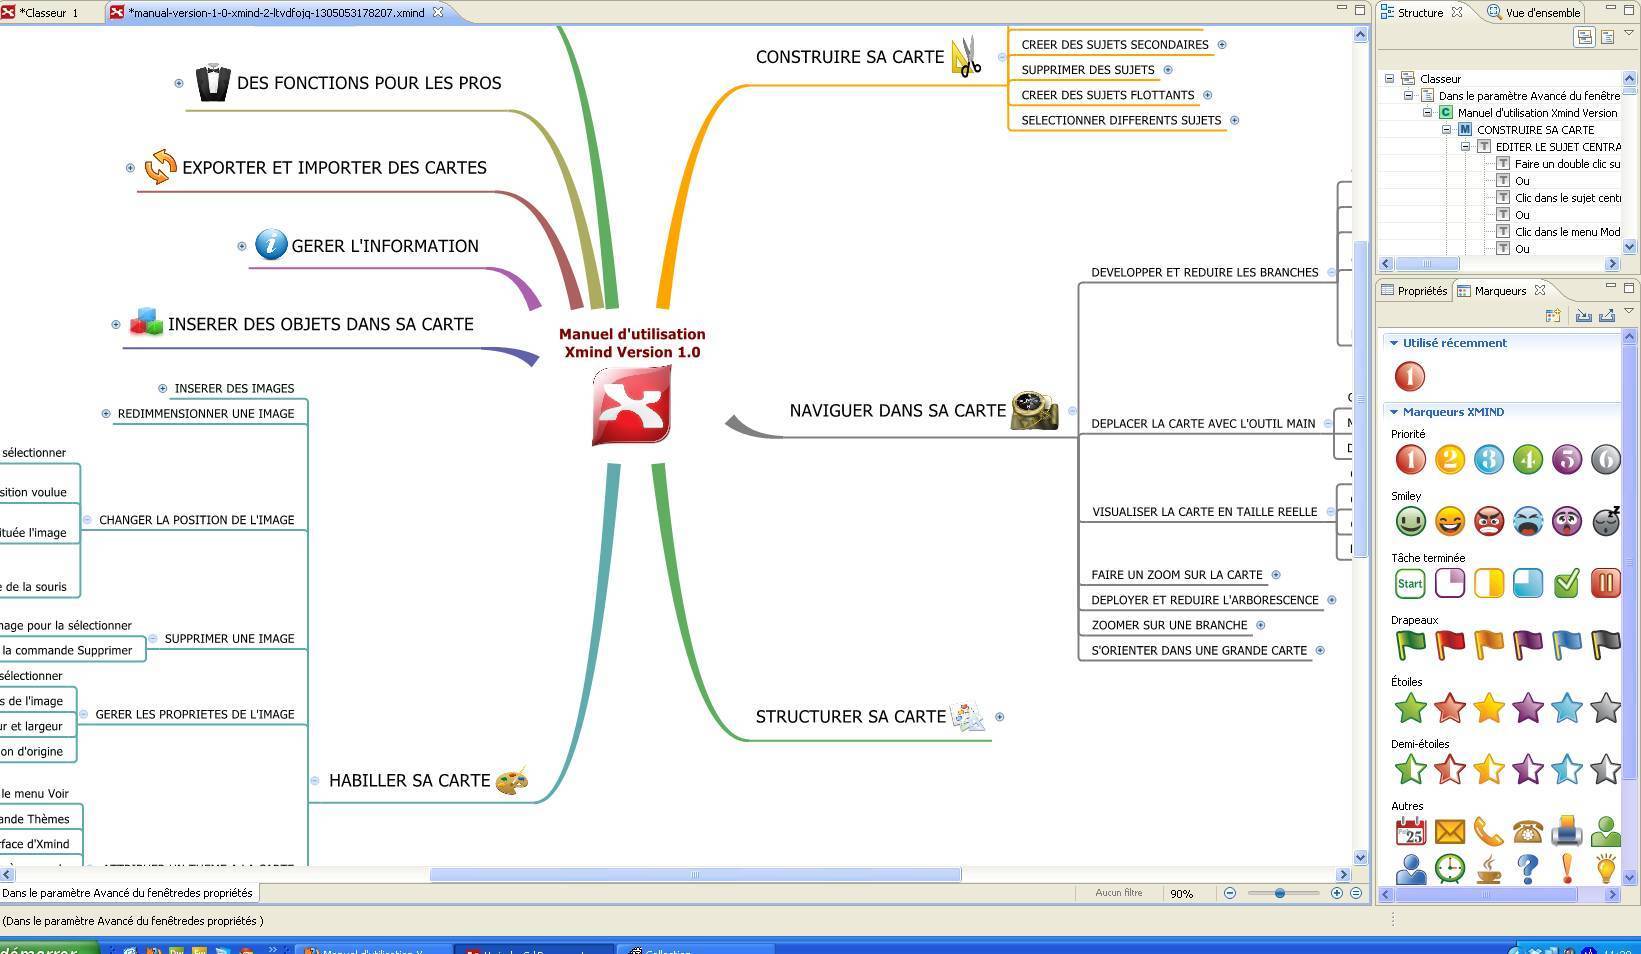Viewport: 1641px width, 954px height.
Task: Expand the GERER L'INFORMATION branch
Action: click(x=242, y=246)
